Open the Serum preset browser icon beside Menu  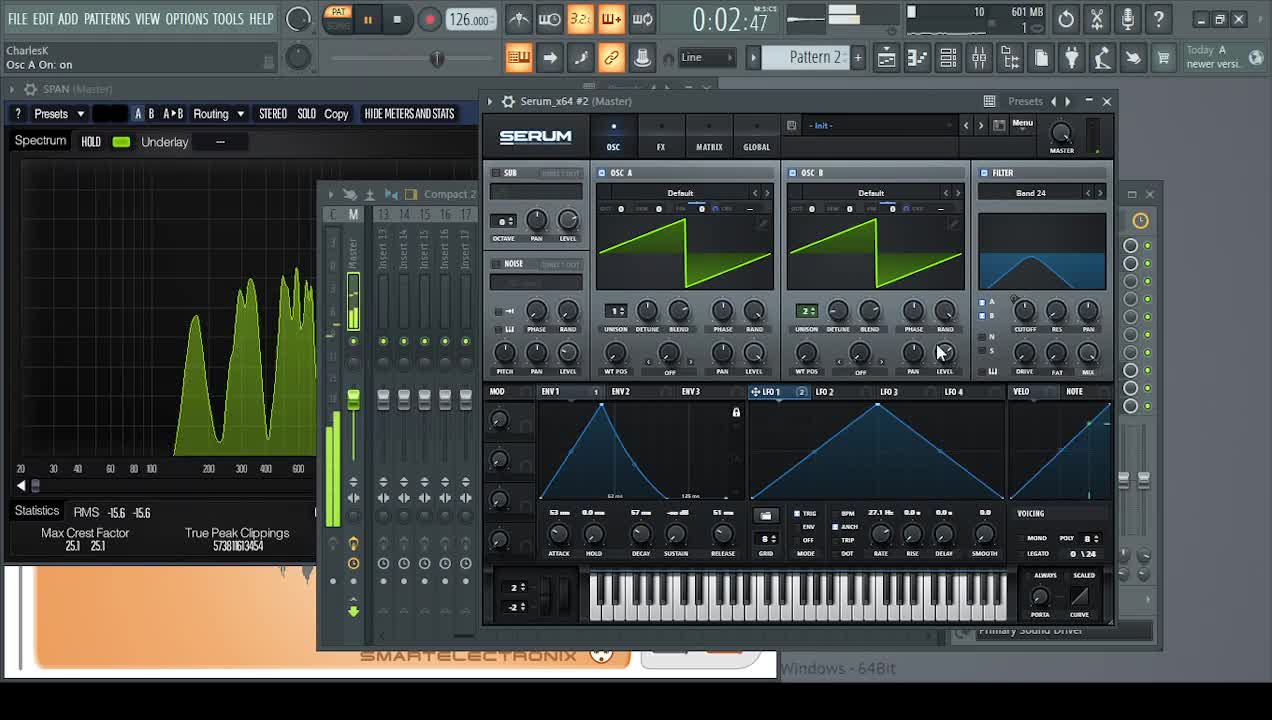999,125
